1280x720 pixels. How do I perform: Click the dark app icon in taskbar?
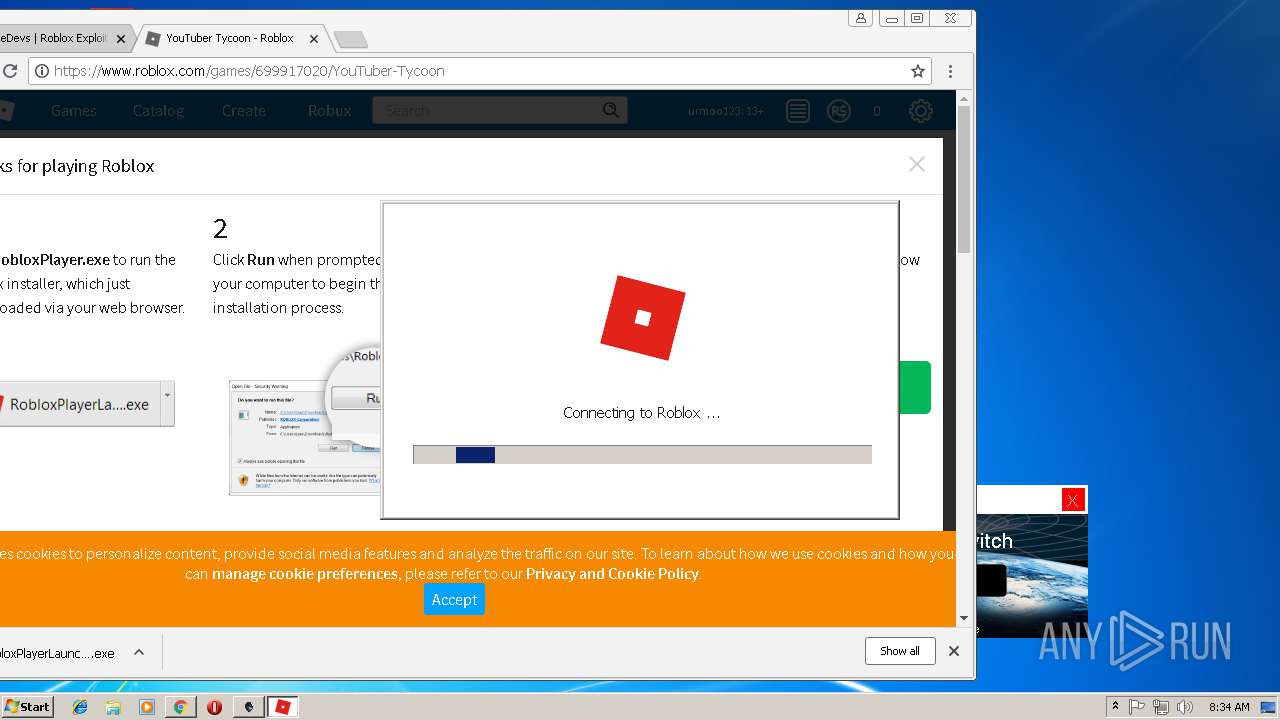(x=248, y=707)
